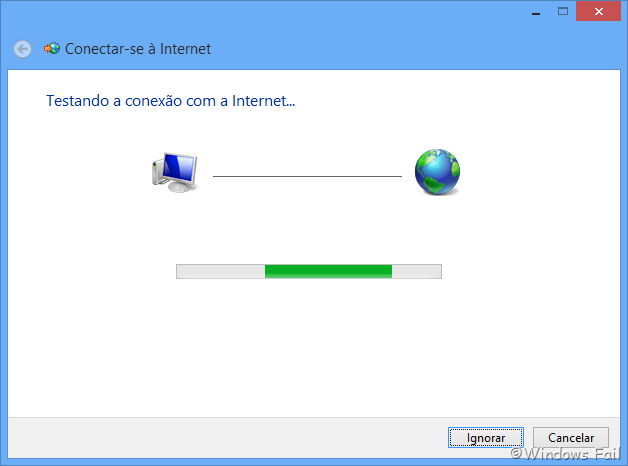Click the Earth globe icon
The height and width of the screenshot is (466, 628).
pos(437,172)
